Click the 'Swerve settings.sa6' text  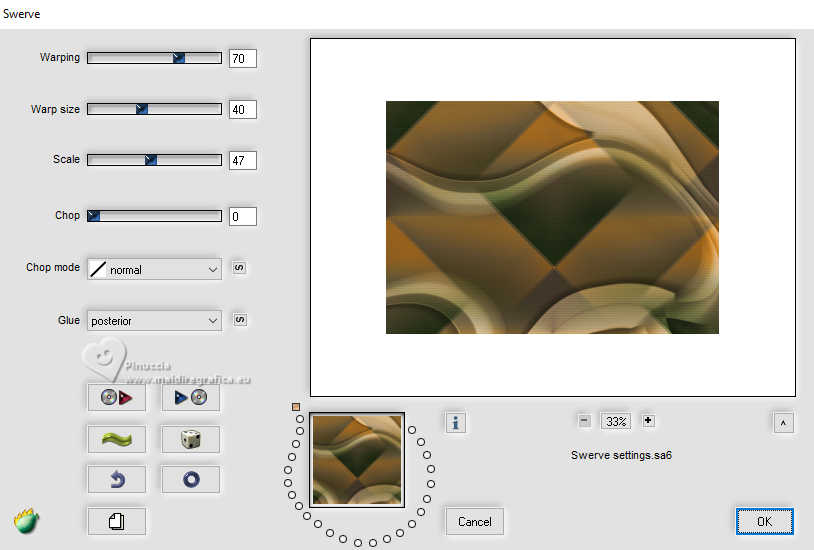621,455
